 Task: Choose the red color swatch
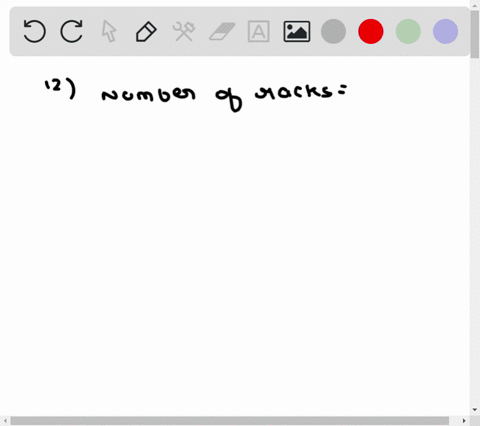click(371, 31)
